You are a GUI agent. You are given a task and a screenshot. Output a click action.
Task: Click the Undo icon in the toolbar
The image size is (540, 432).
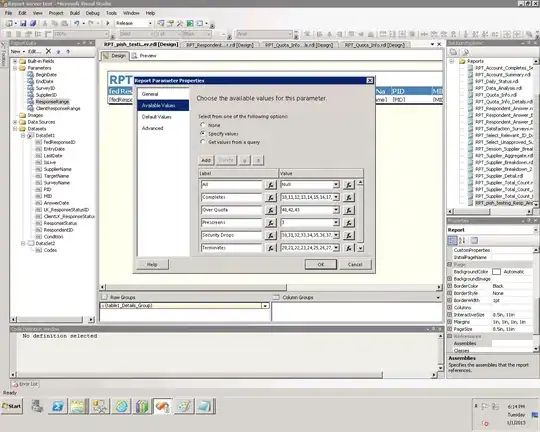[76, 23]
